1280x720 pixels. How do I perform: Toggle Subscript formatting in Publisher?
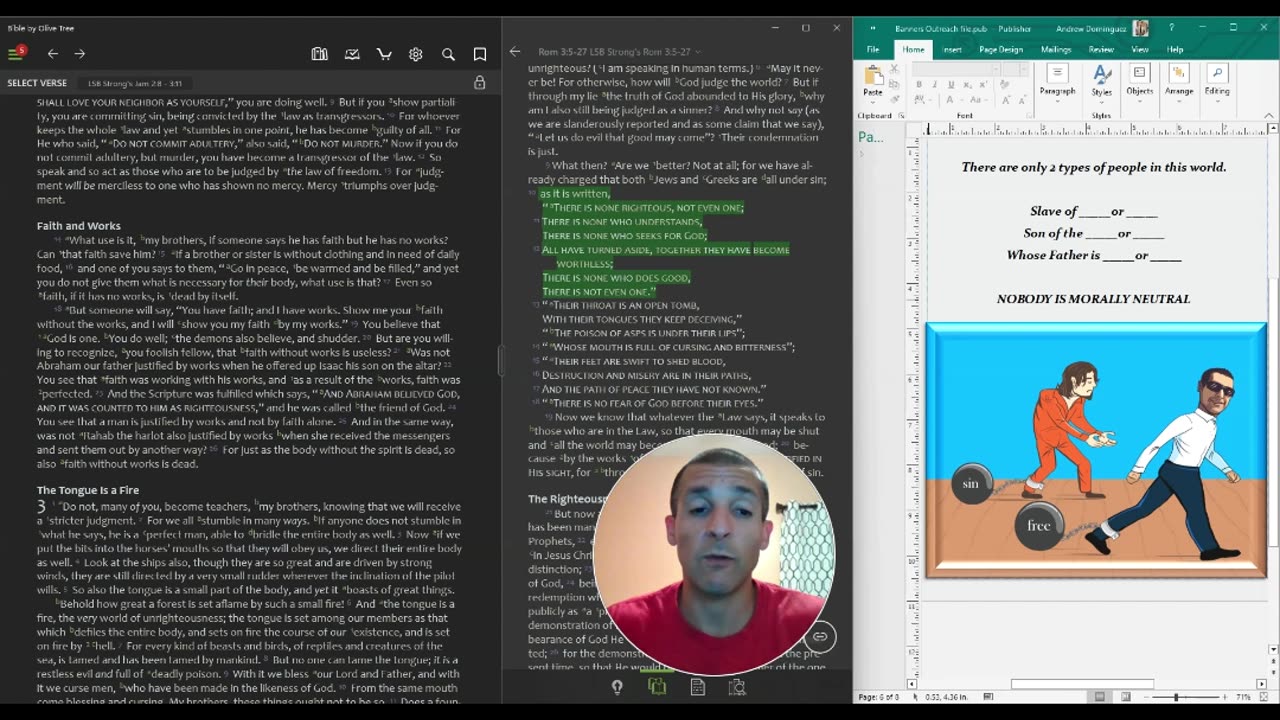[967, 85]
